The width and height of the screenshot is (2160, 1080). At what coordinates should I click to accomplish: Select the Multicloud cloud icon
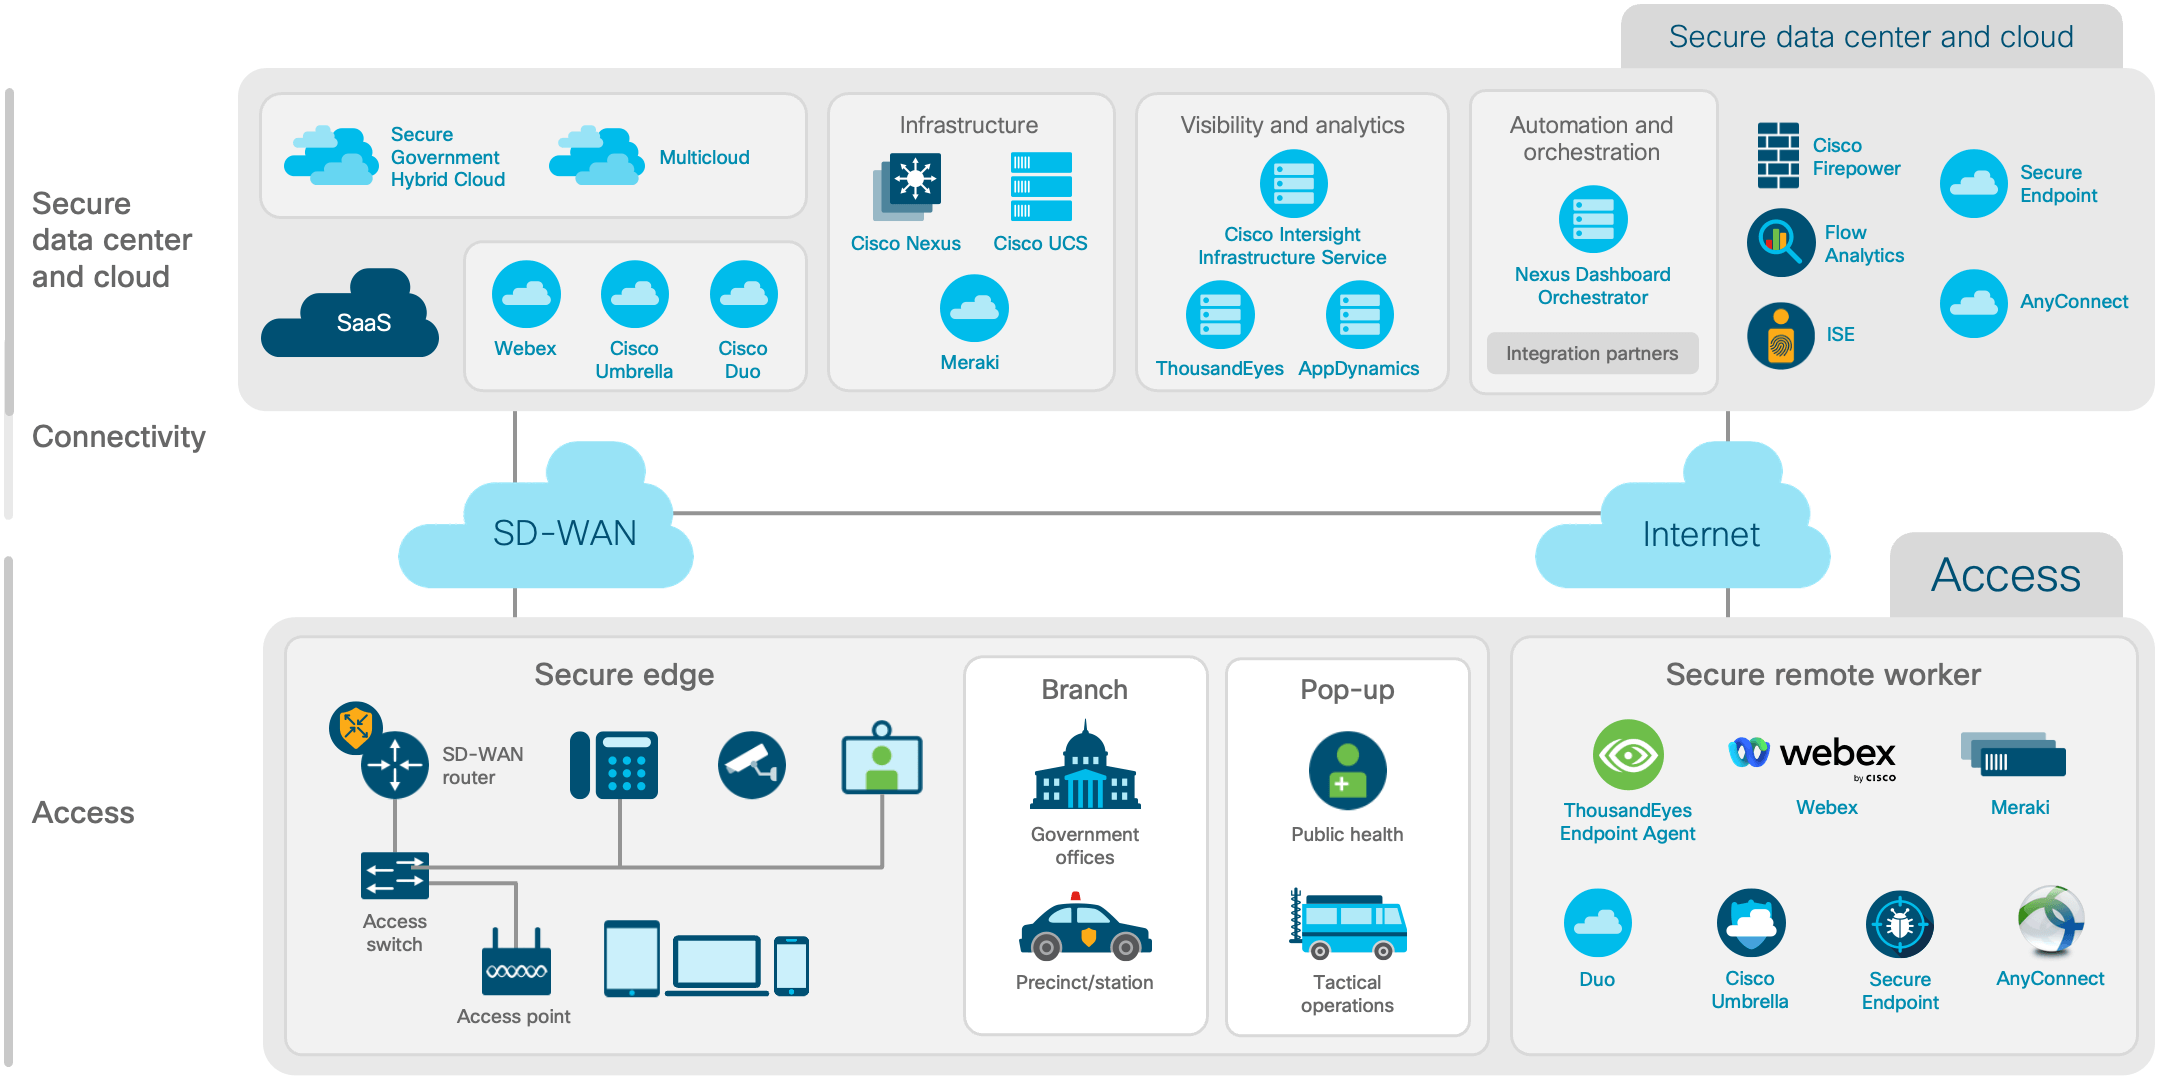tap(596, 155)
